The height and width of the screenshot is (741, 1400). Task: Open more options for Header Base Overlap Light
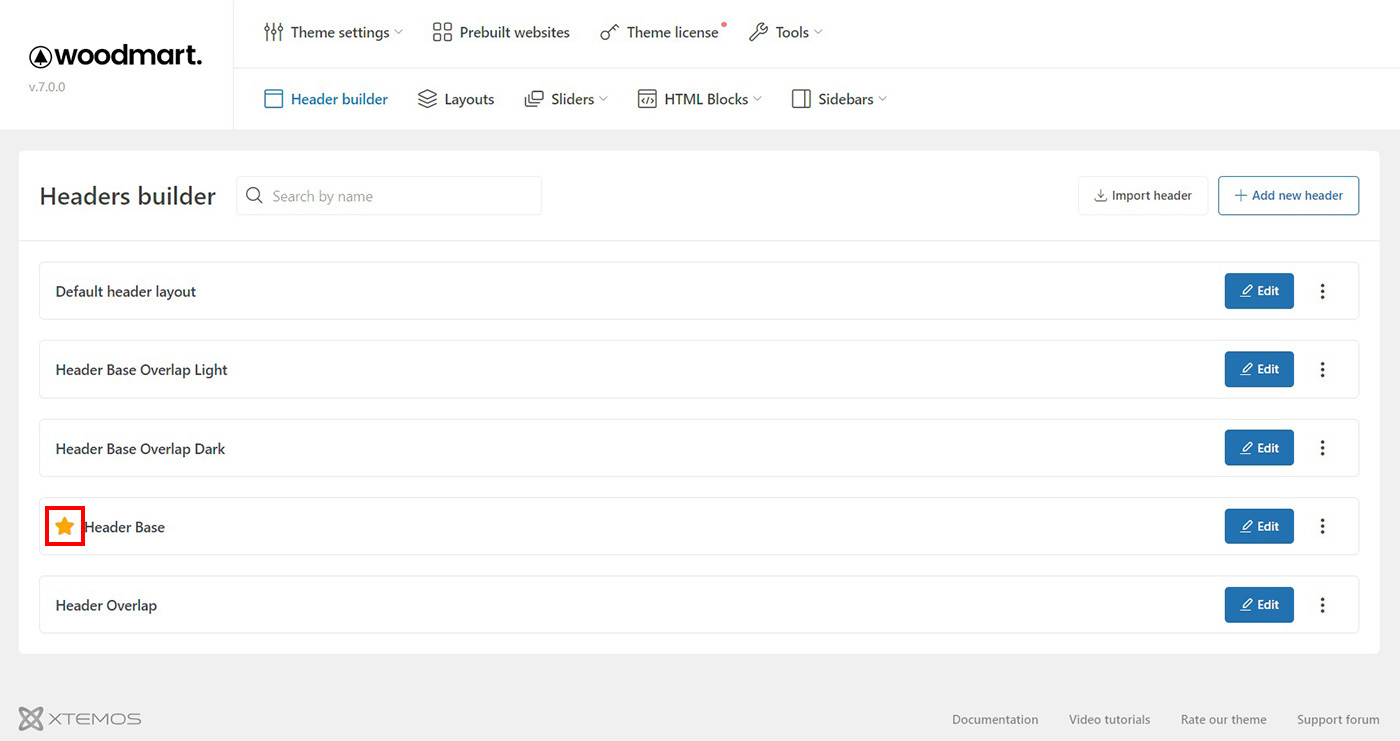[x=1322, y=370]
